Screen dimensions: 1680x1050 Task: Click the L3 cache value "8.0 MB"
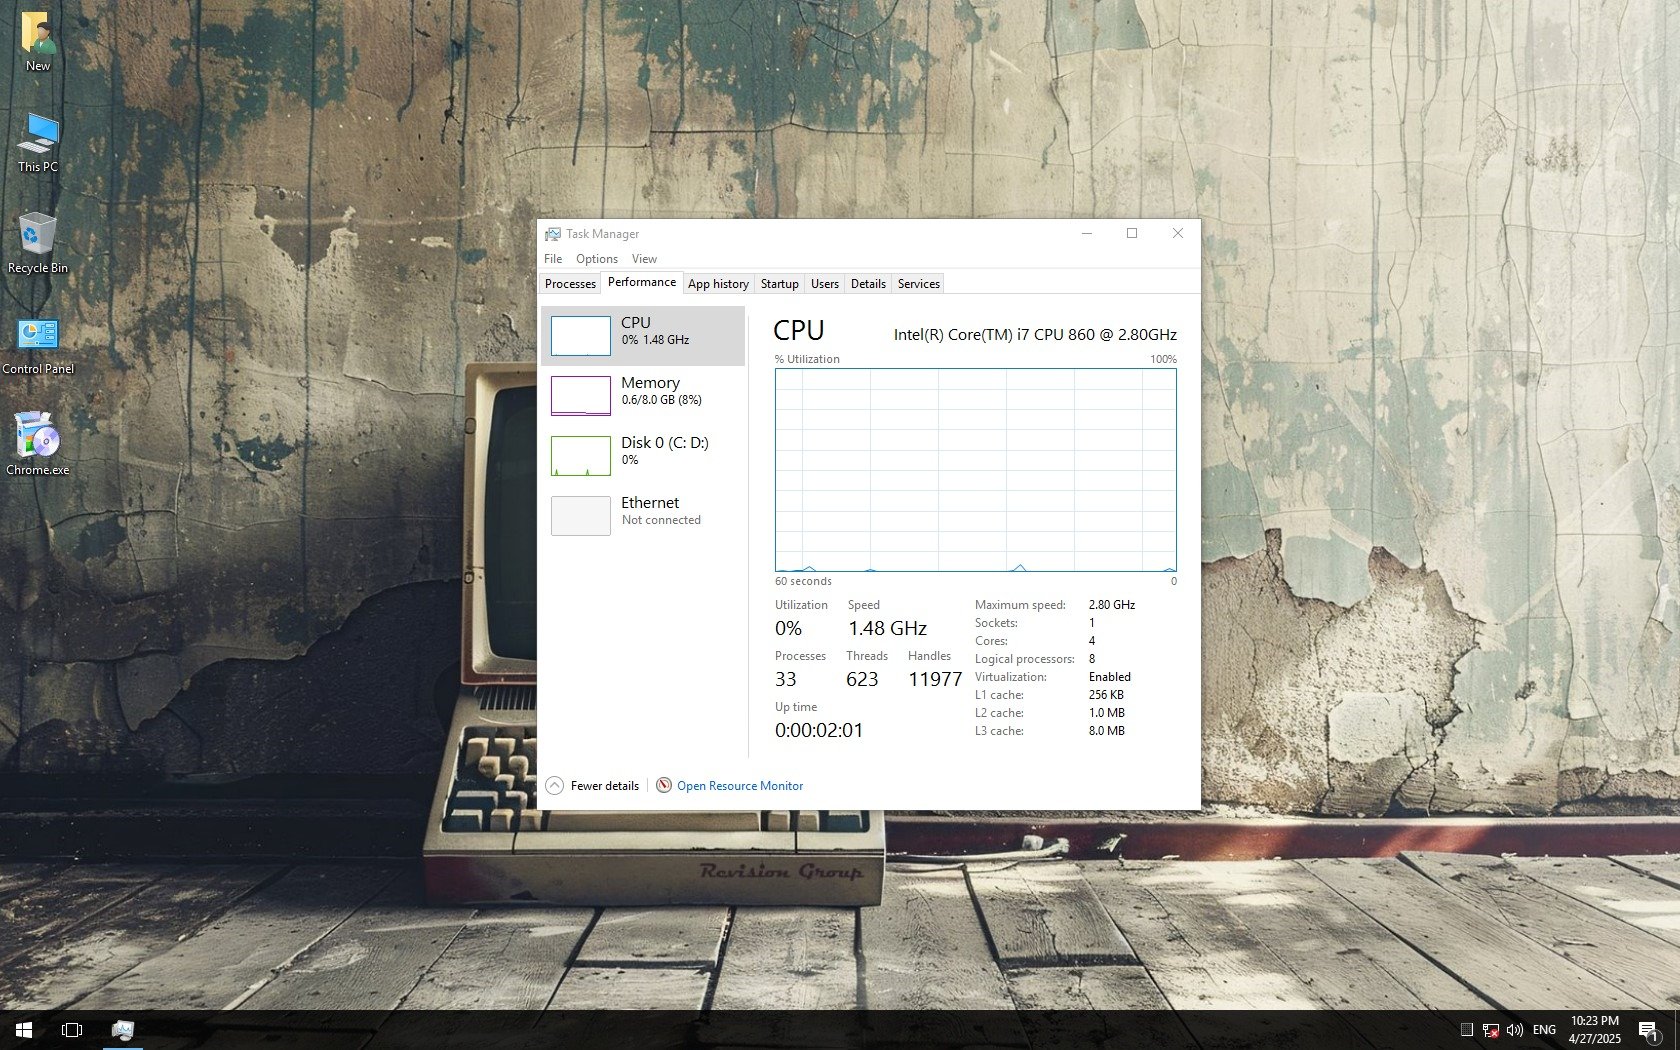[1107, 731]
